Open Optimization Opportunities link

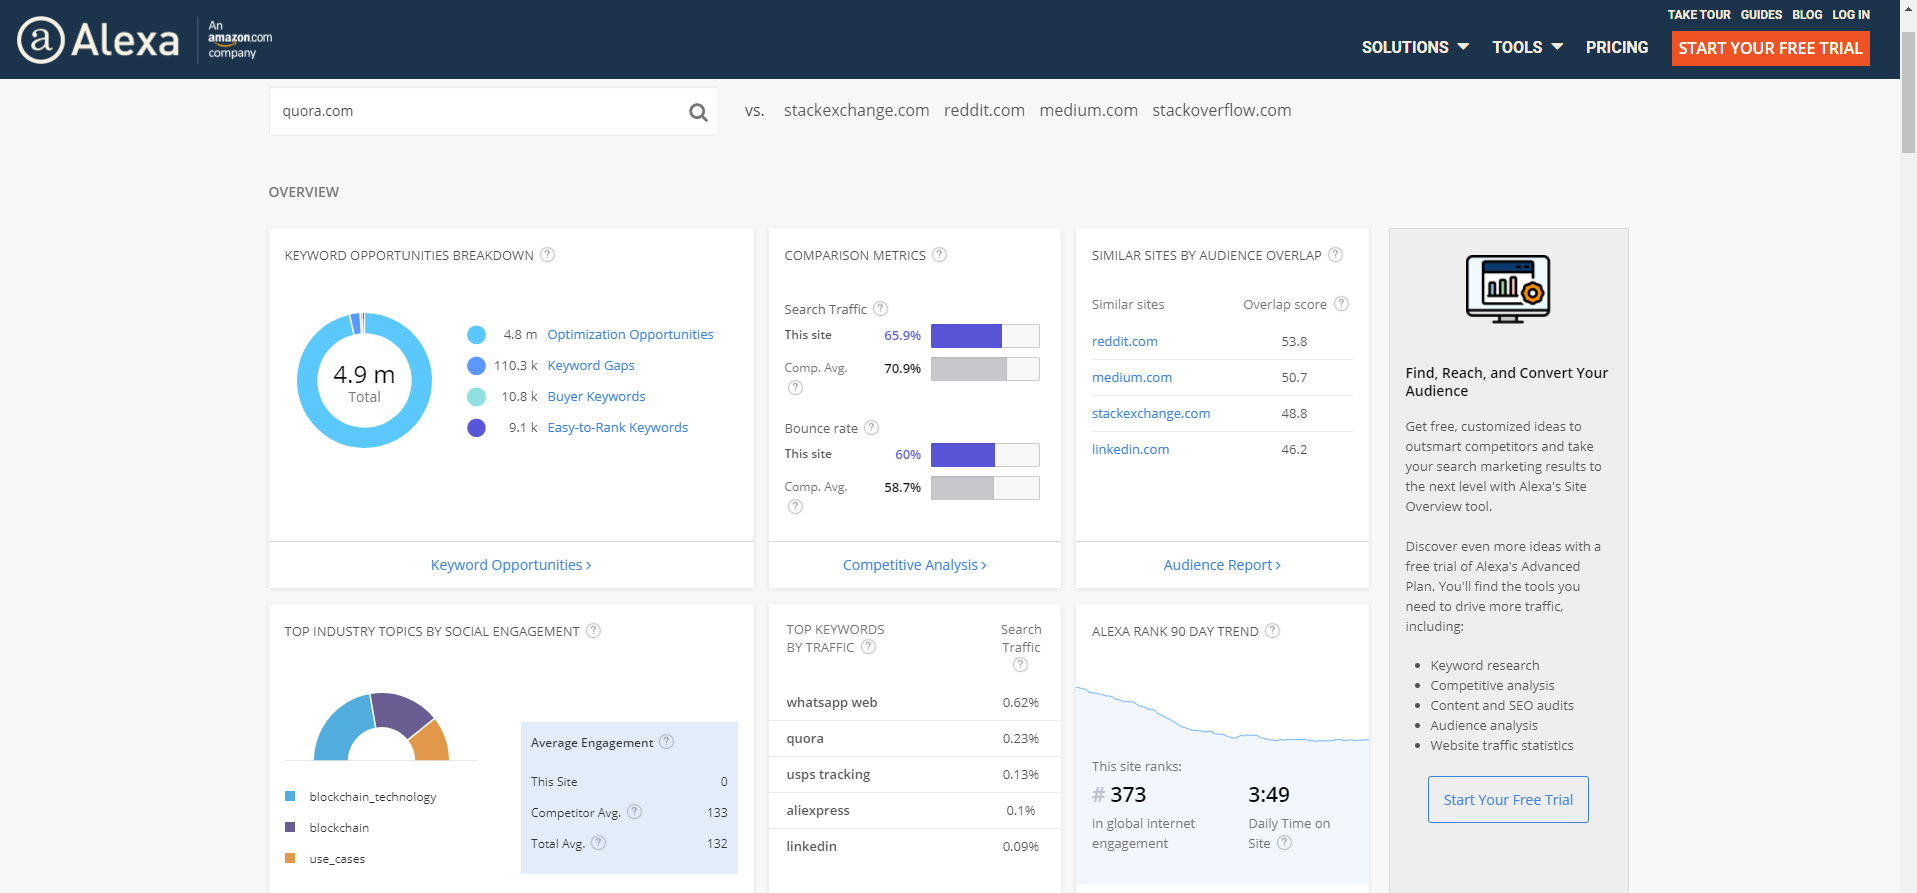click(630, 335)
